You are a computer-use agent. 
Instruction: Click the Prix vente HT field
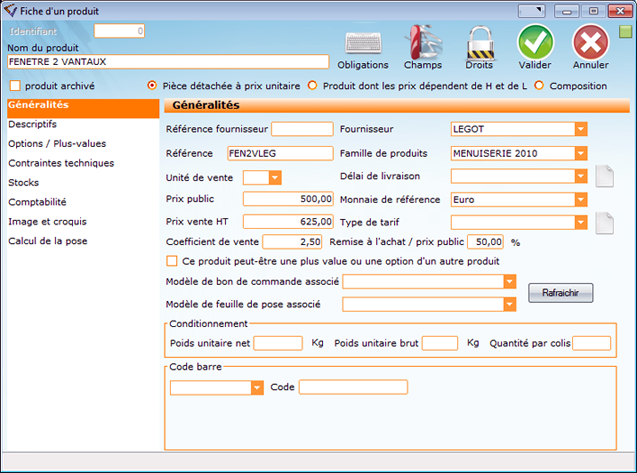tap(288, 221)
